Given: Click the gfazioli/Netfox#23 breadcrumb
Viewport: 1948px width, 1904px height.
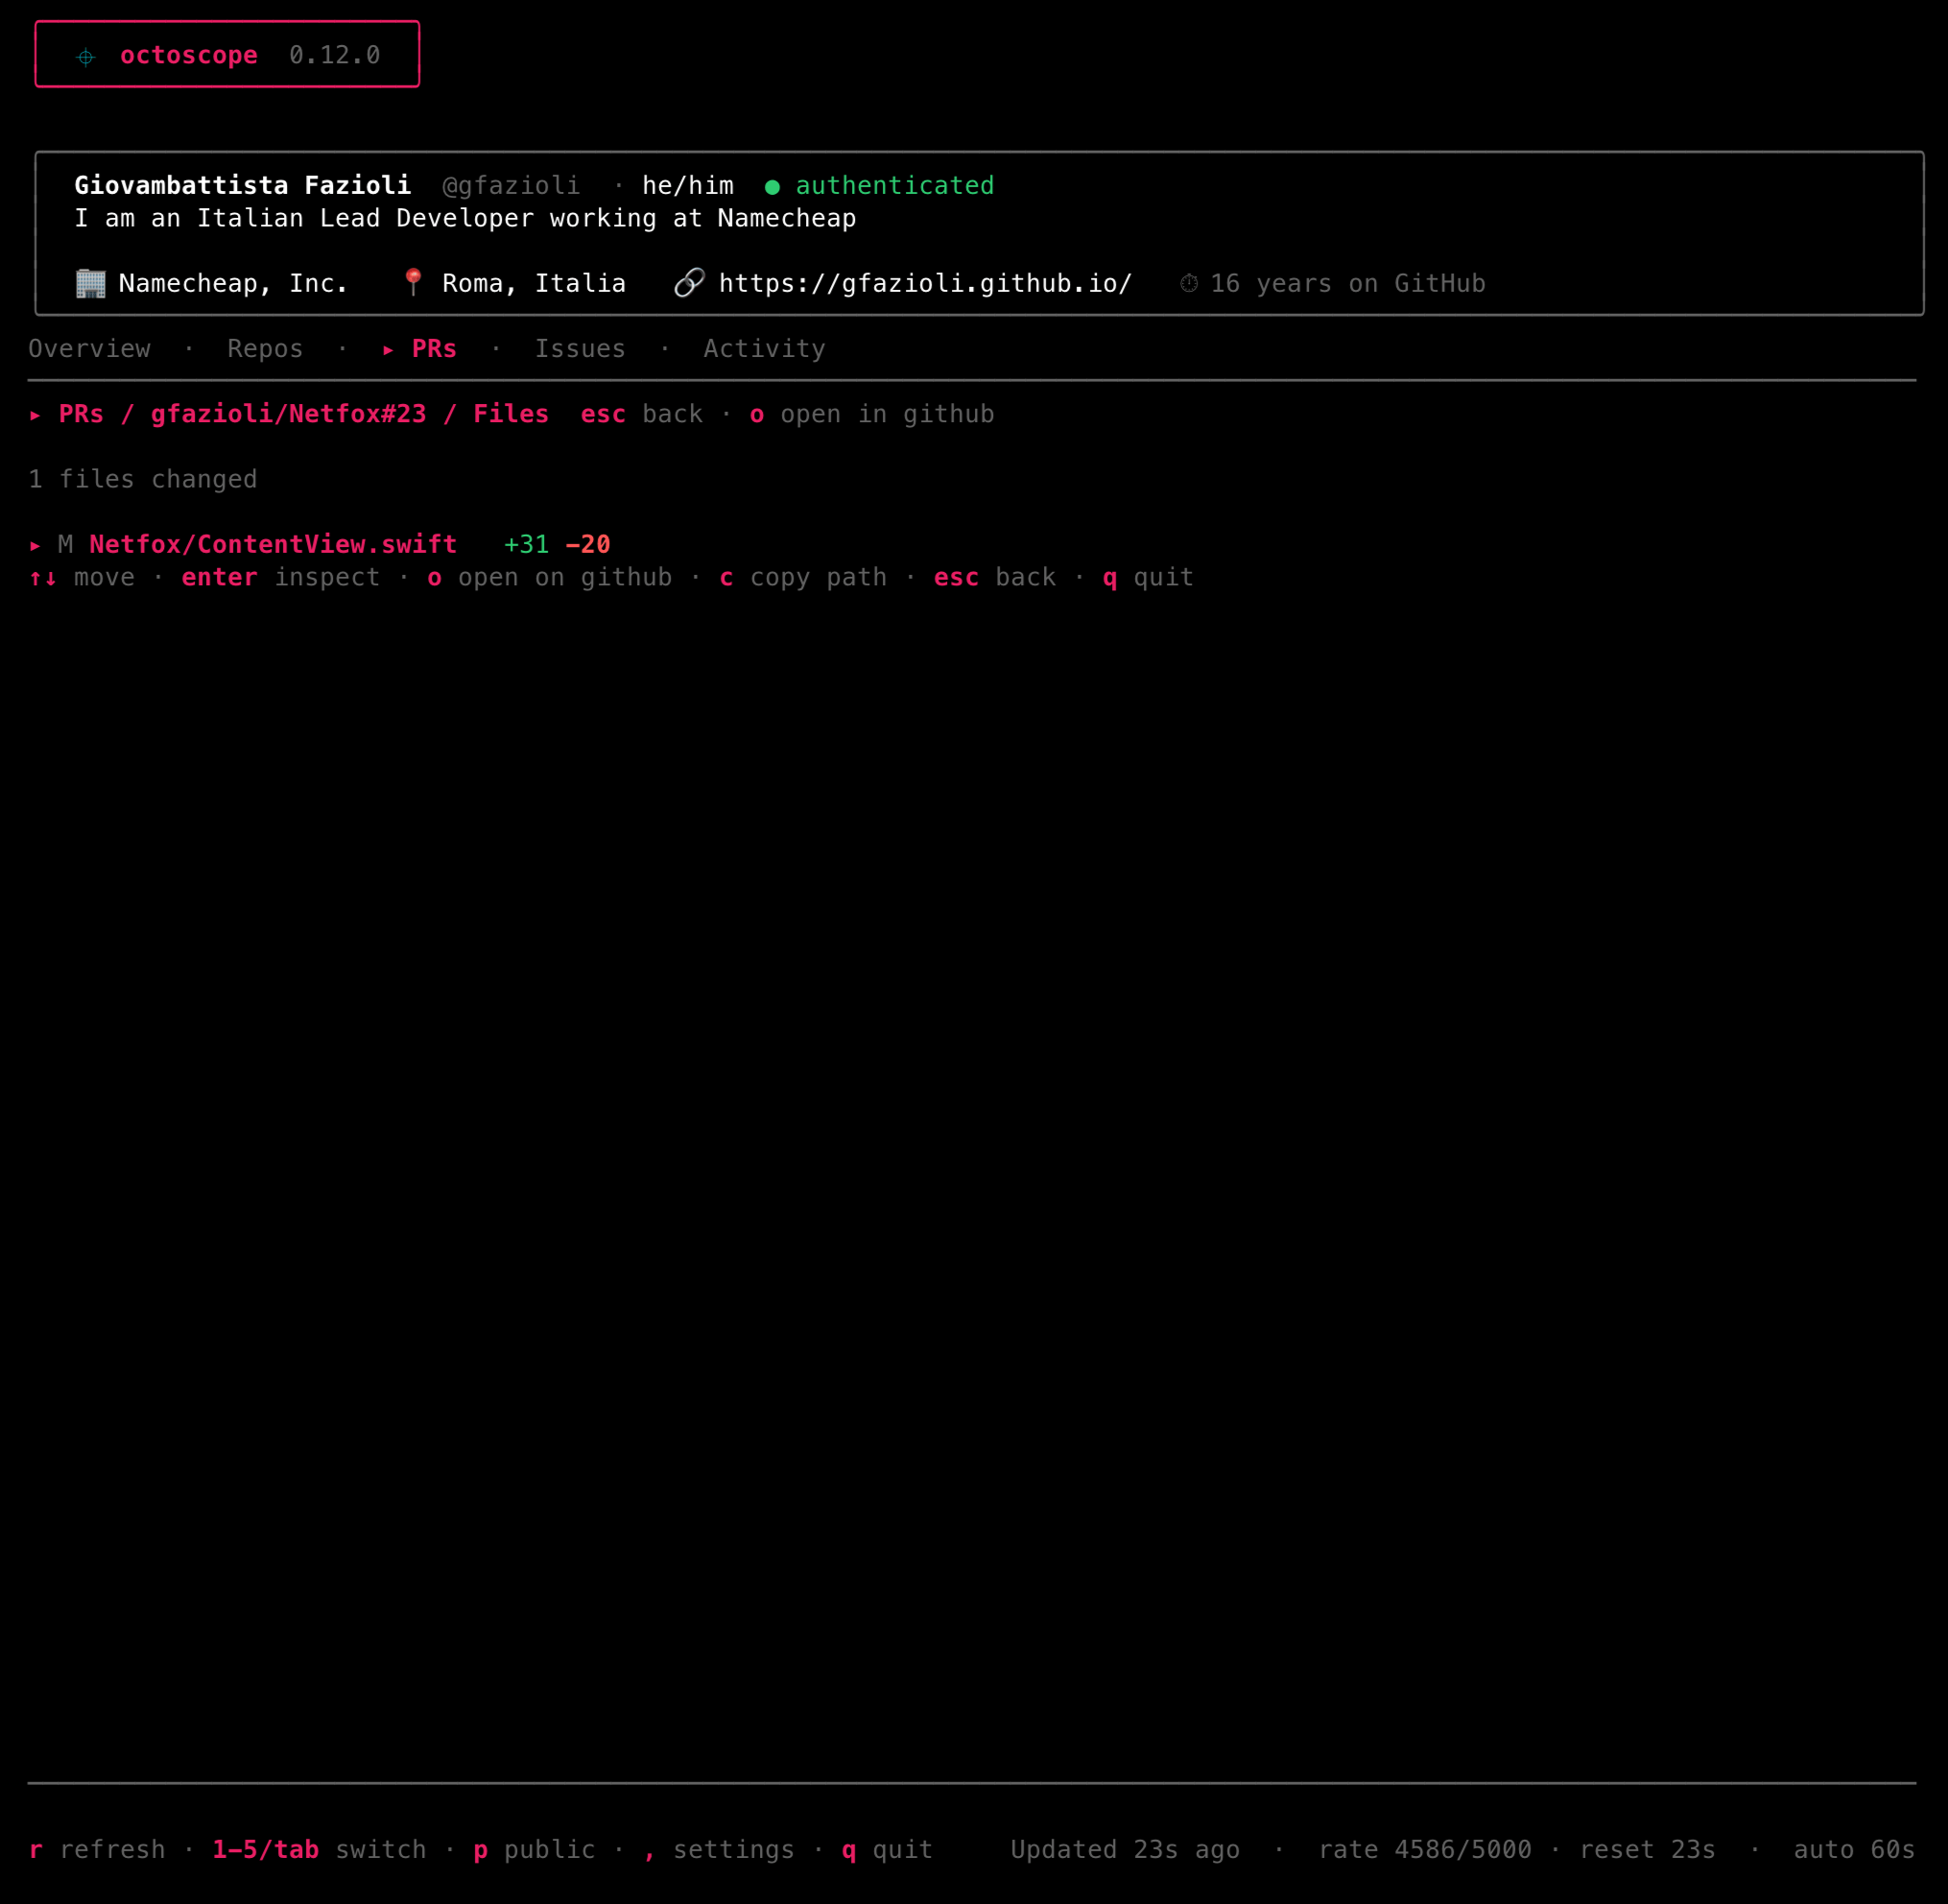Looking at the screenshot, I should point(288,414).
